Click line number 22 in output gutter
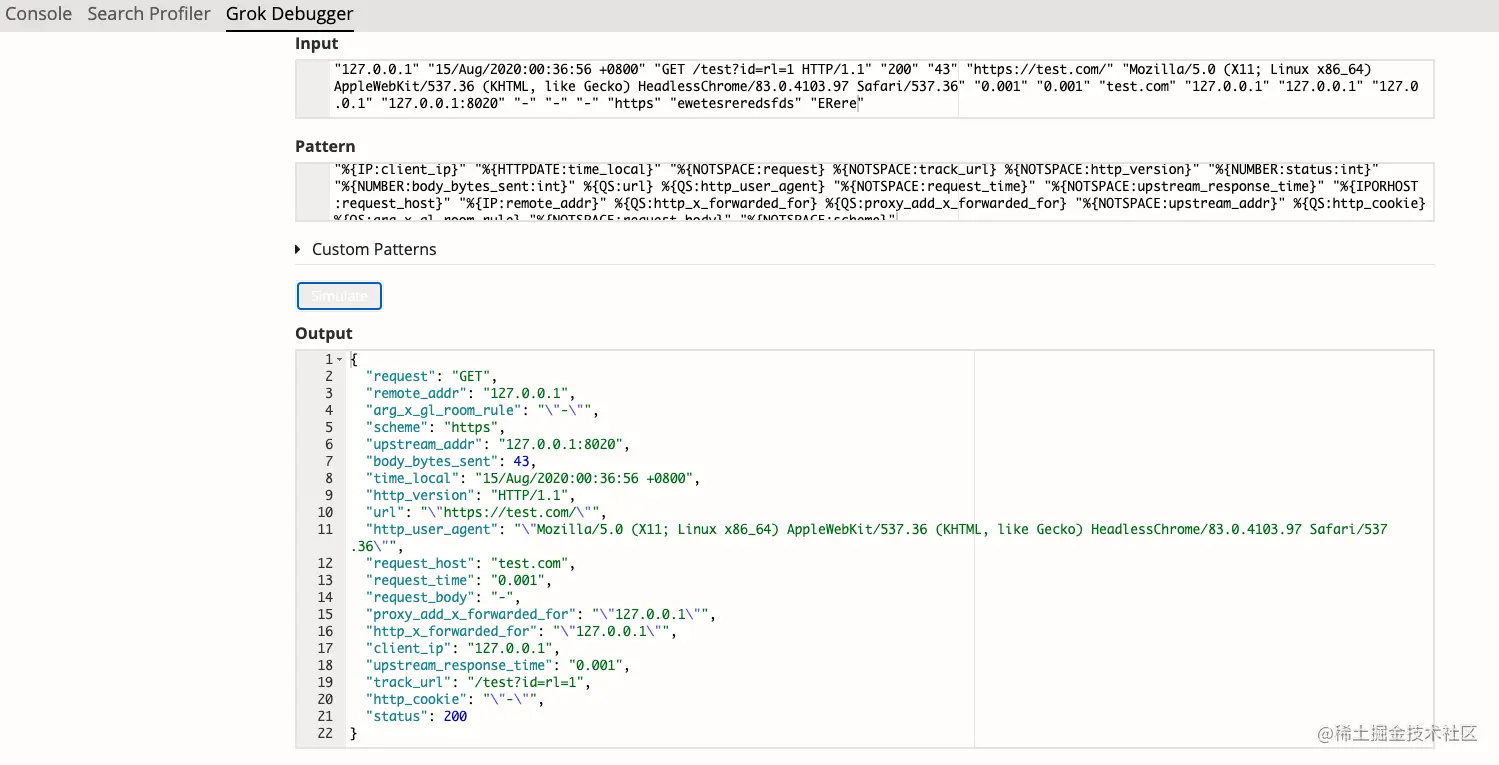The width and height of the screenshot is (1499, 765). 324,733
